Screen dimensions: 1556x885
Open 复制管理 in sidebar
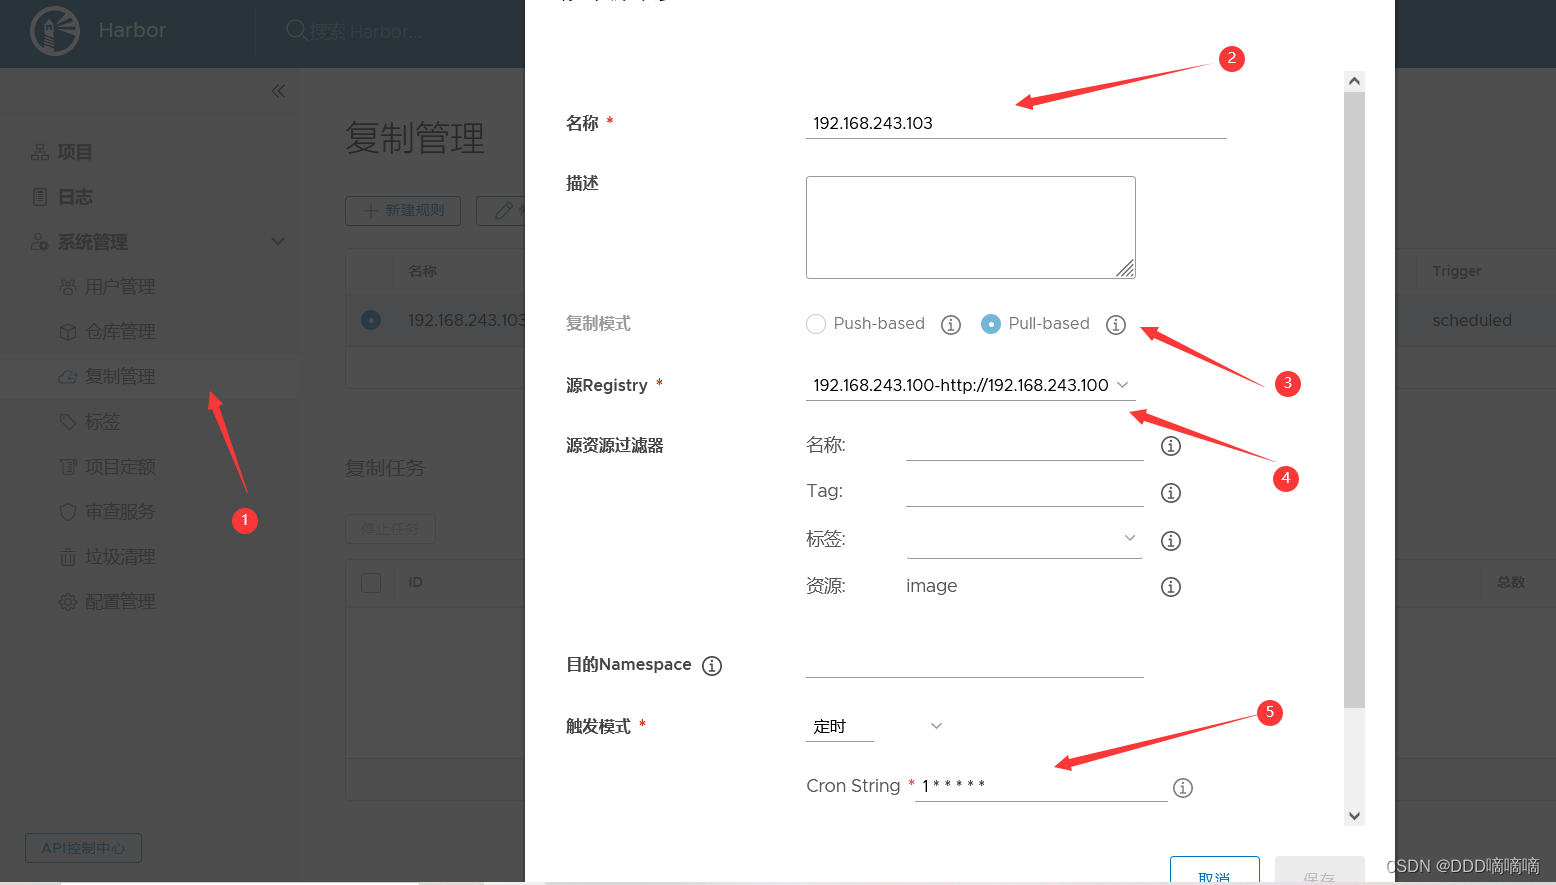tap(120, 377)
